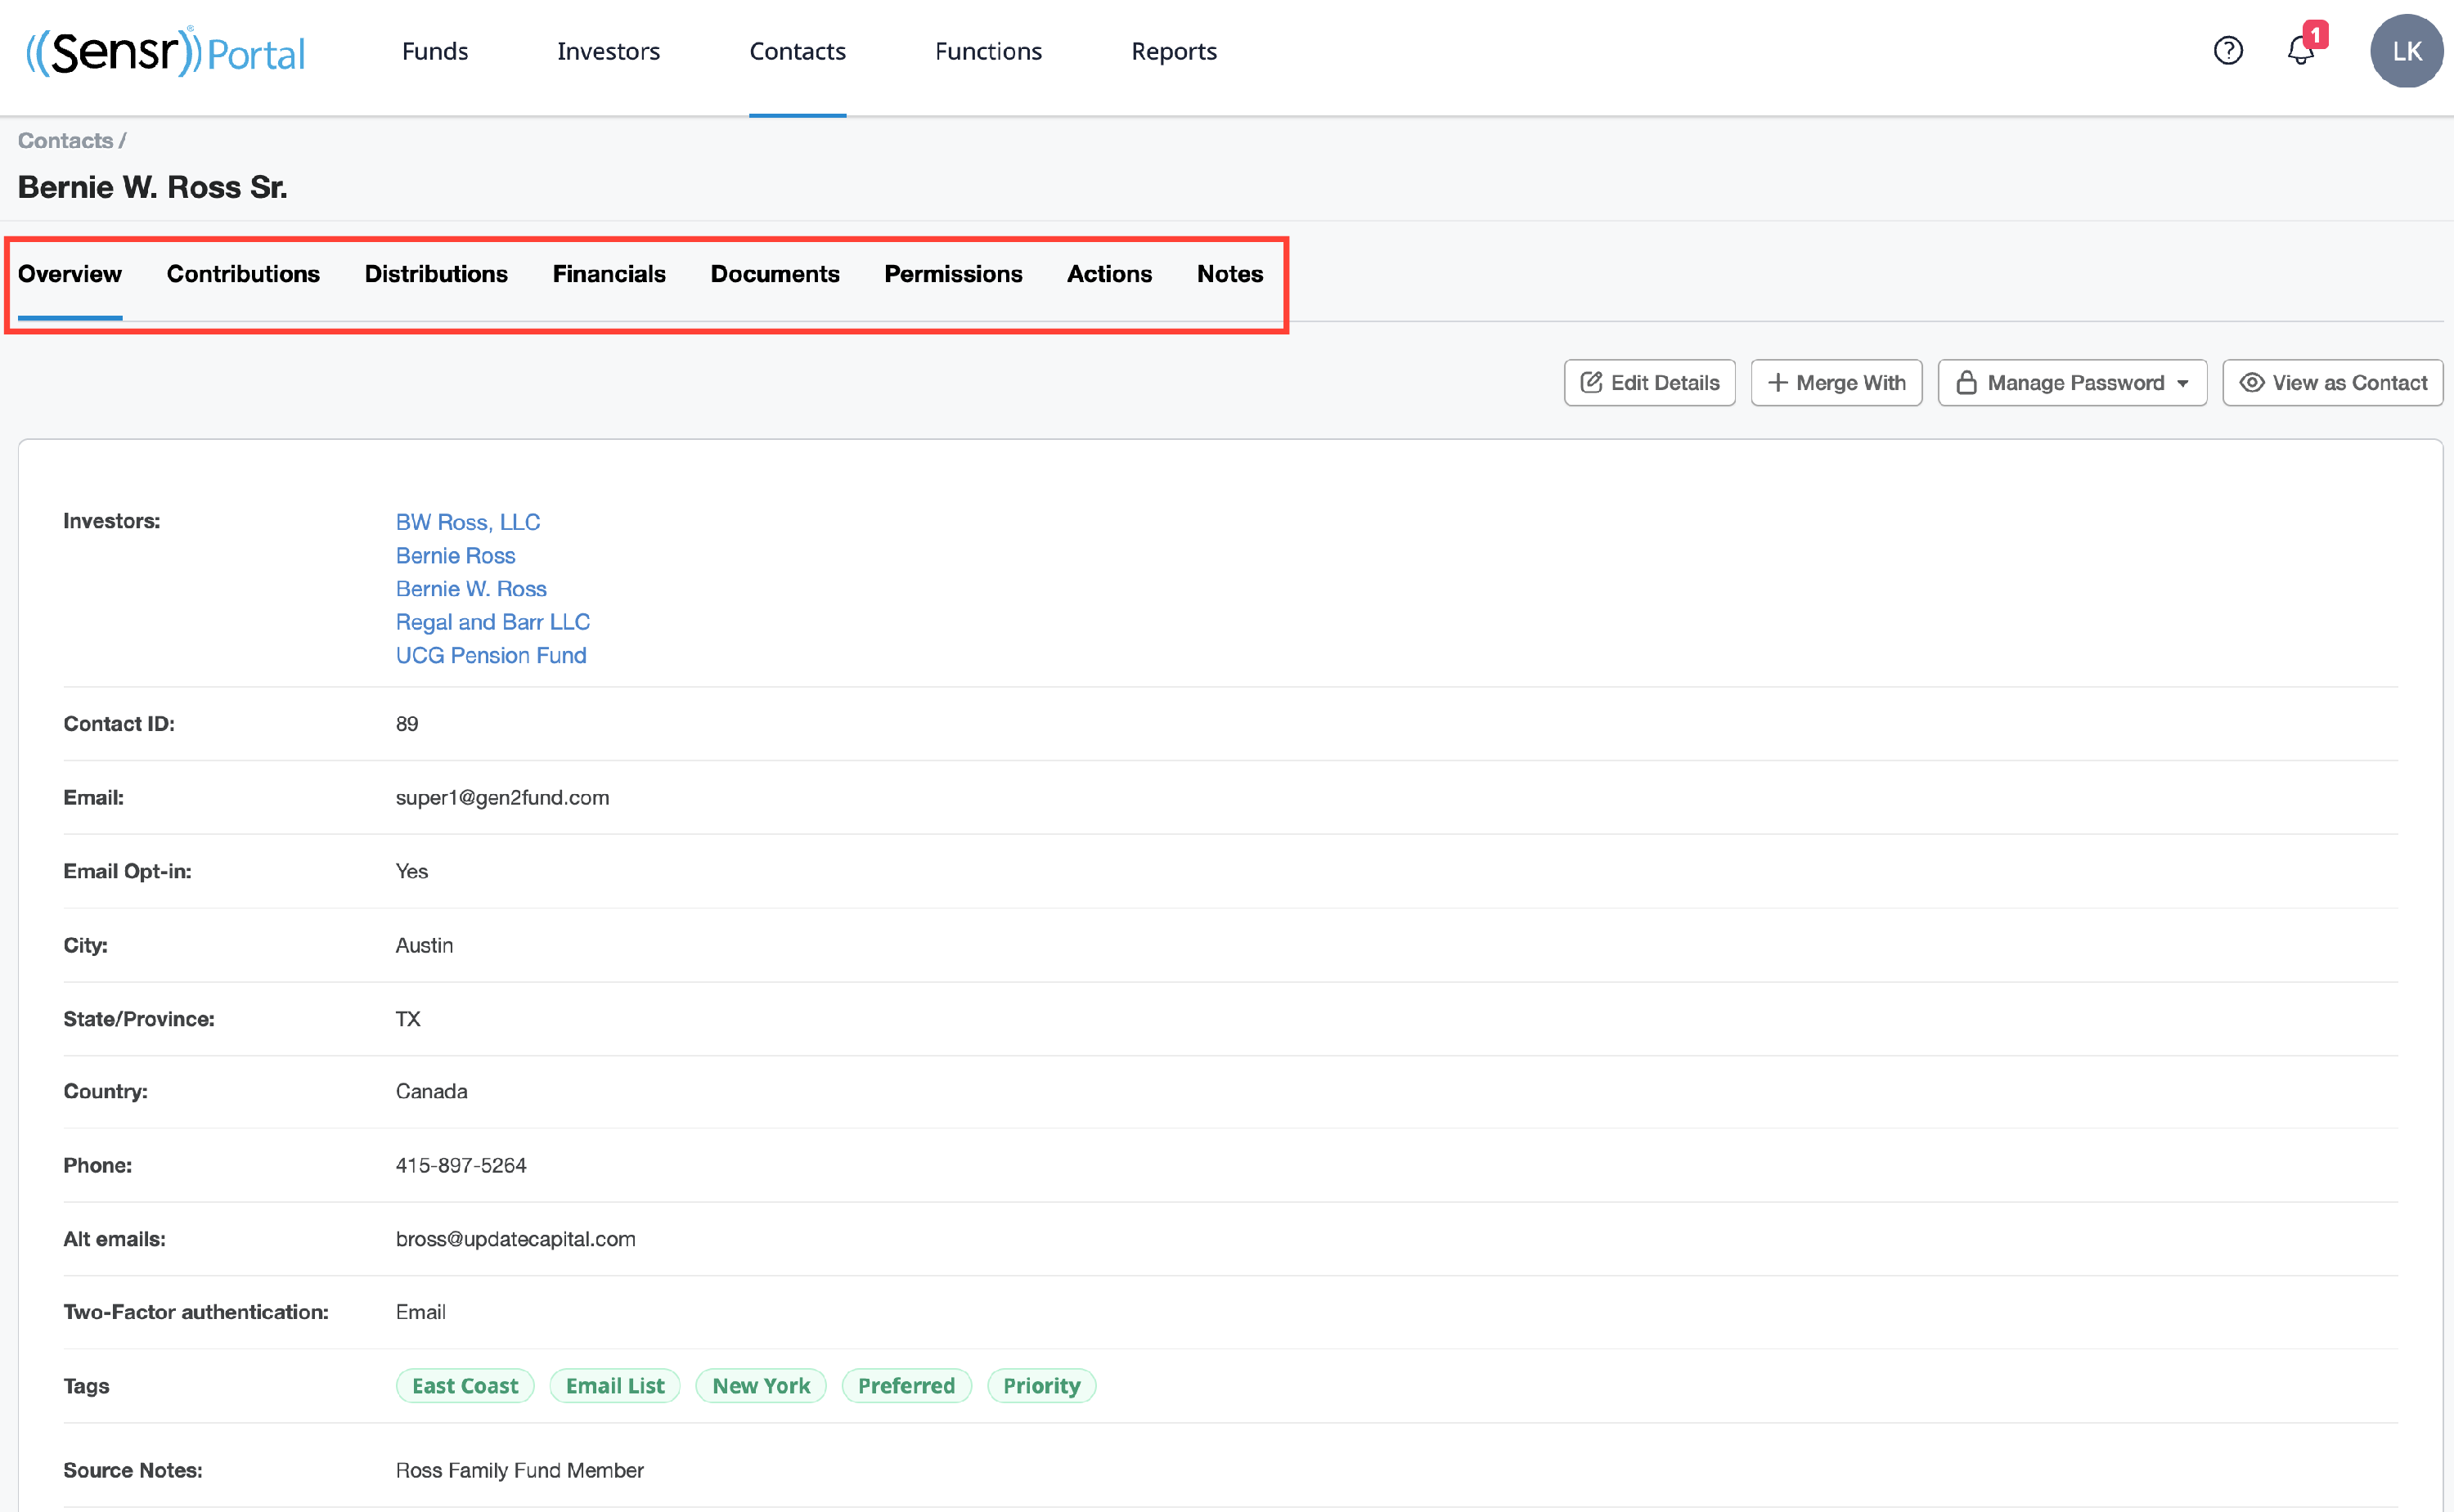Image resolution: width=2454 pixels, height=1512 pixels.
Task: Open the Funds menu
Action: tap(435, 51)
